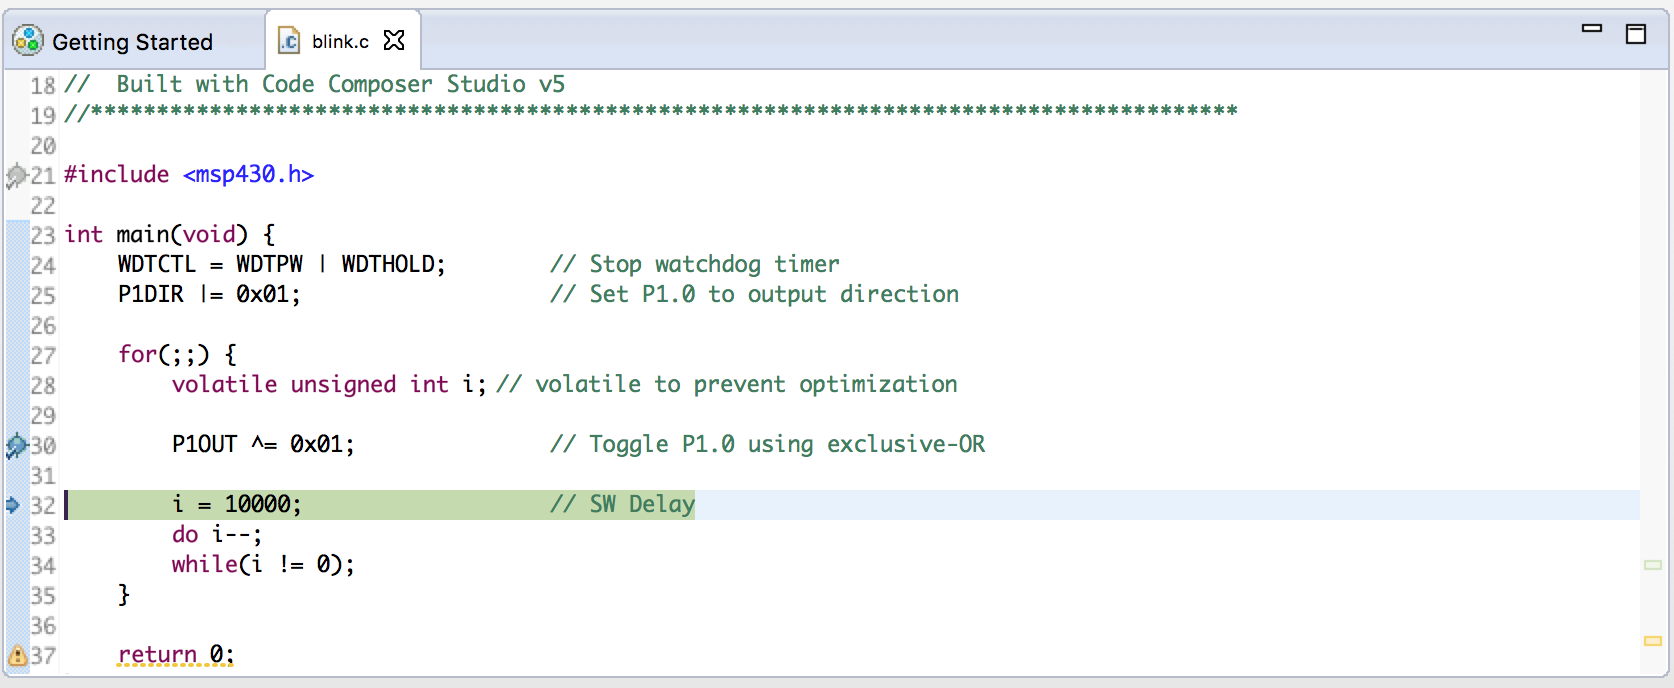Click the blink.c C file icon
1674x688 pixels.
click(x=289, y=40)
